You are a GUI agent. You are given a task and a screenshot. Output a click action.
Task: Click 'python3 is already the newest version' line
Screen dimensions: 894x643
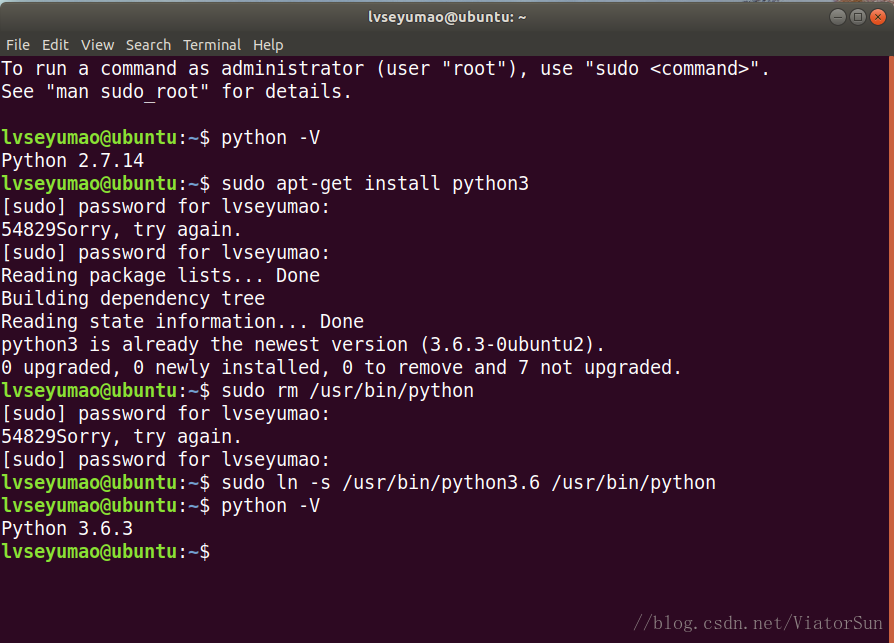(x=303, y=345)
